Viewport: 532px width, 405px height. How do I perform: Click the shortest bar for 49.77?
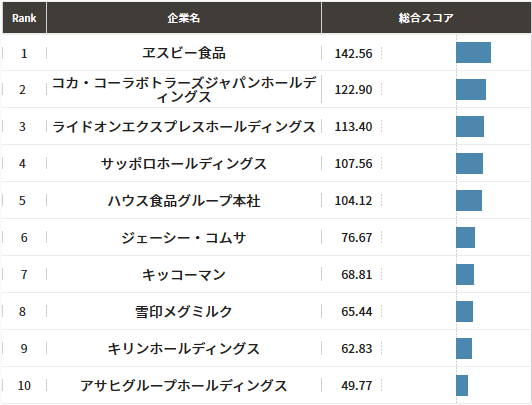462,385
